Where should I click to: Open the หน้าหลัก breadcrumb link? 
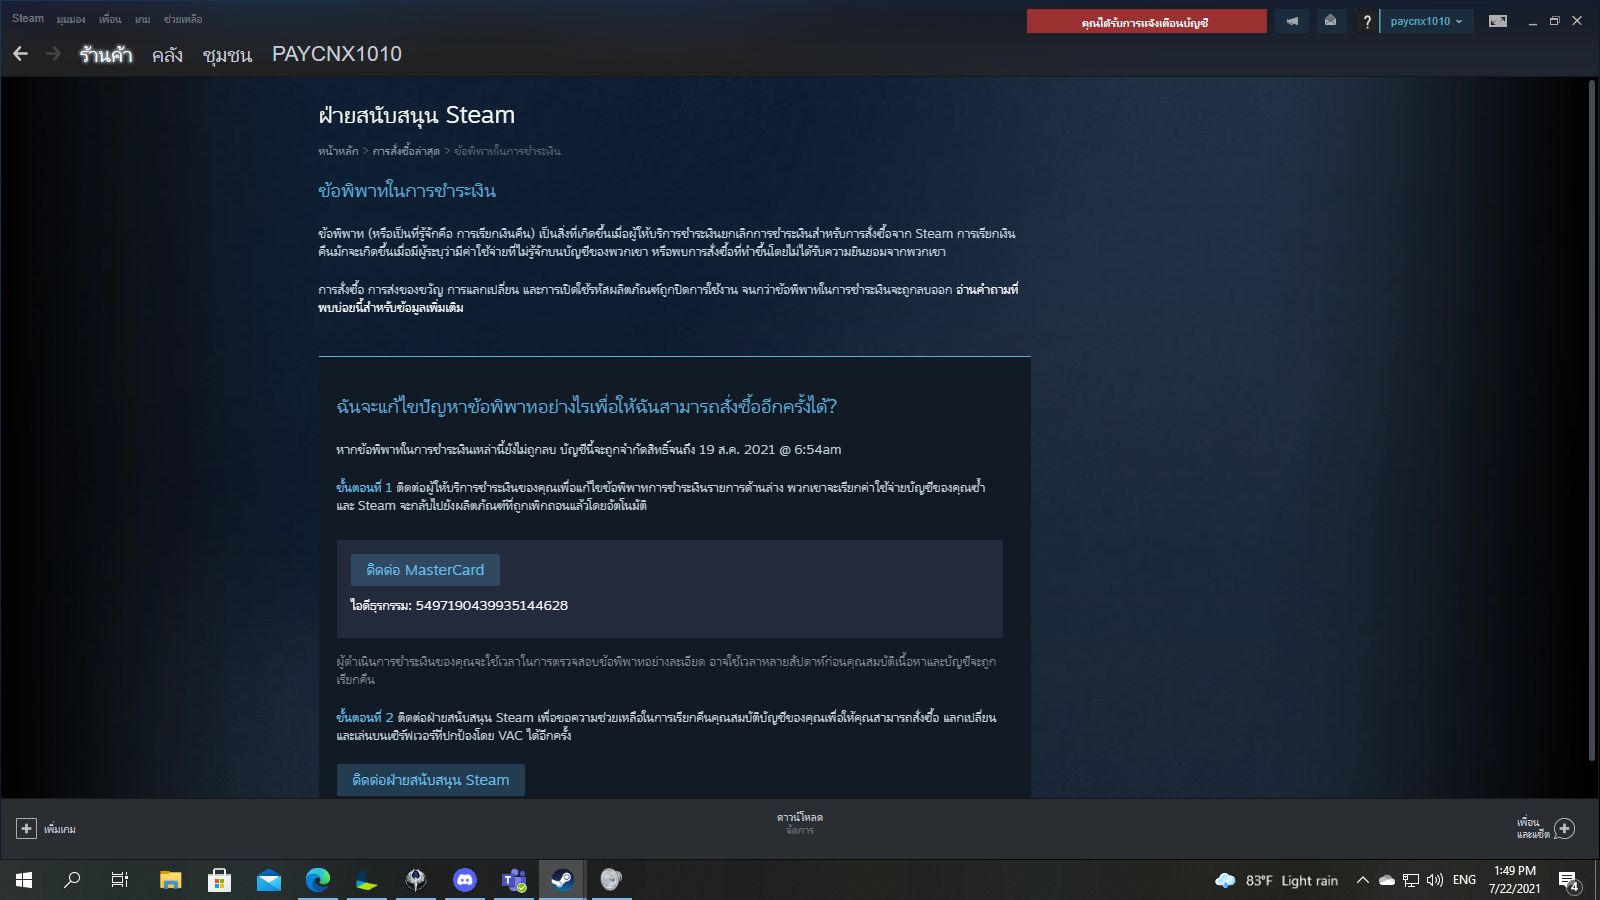pyautogui.click(x=338, y=151)
